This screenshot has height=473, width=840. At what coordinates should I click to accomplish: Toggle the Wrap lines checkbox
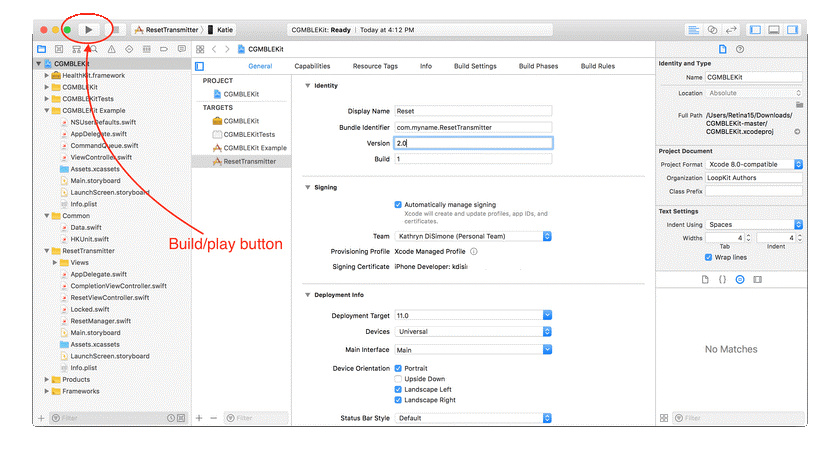pos(708,258)
